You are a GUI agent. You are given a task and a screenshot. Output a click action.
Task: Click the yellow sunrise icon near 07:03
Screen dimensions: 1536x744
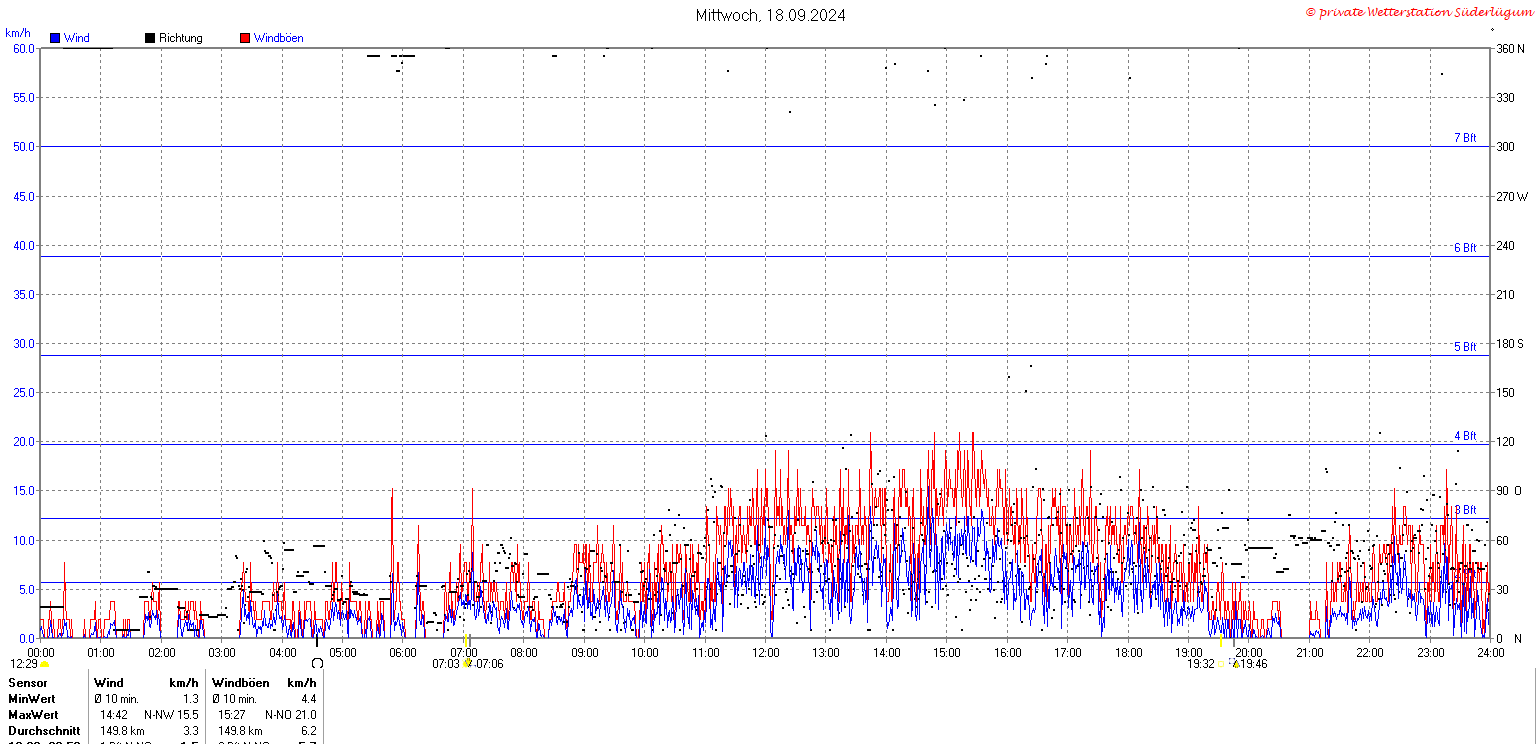click(x=467, y=663)
